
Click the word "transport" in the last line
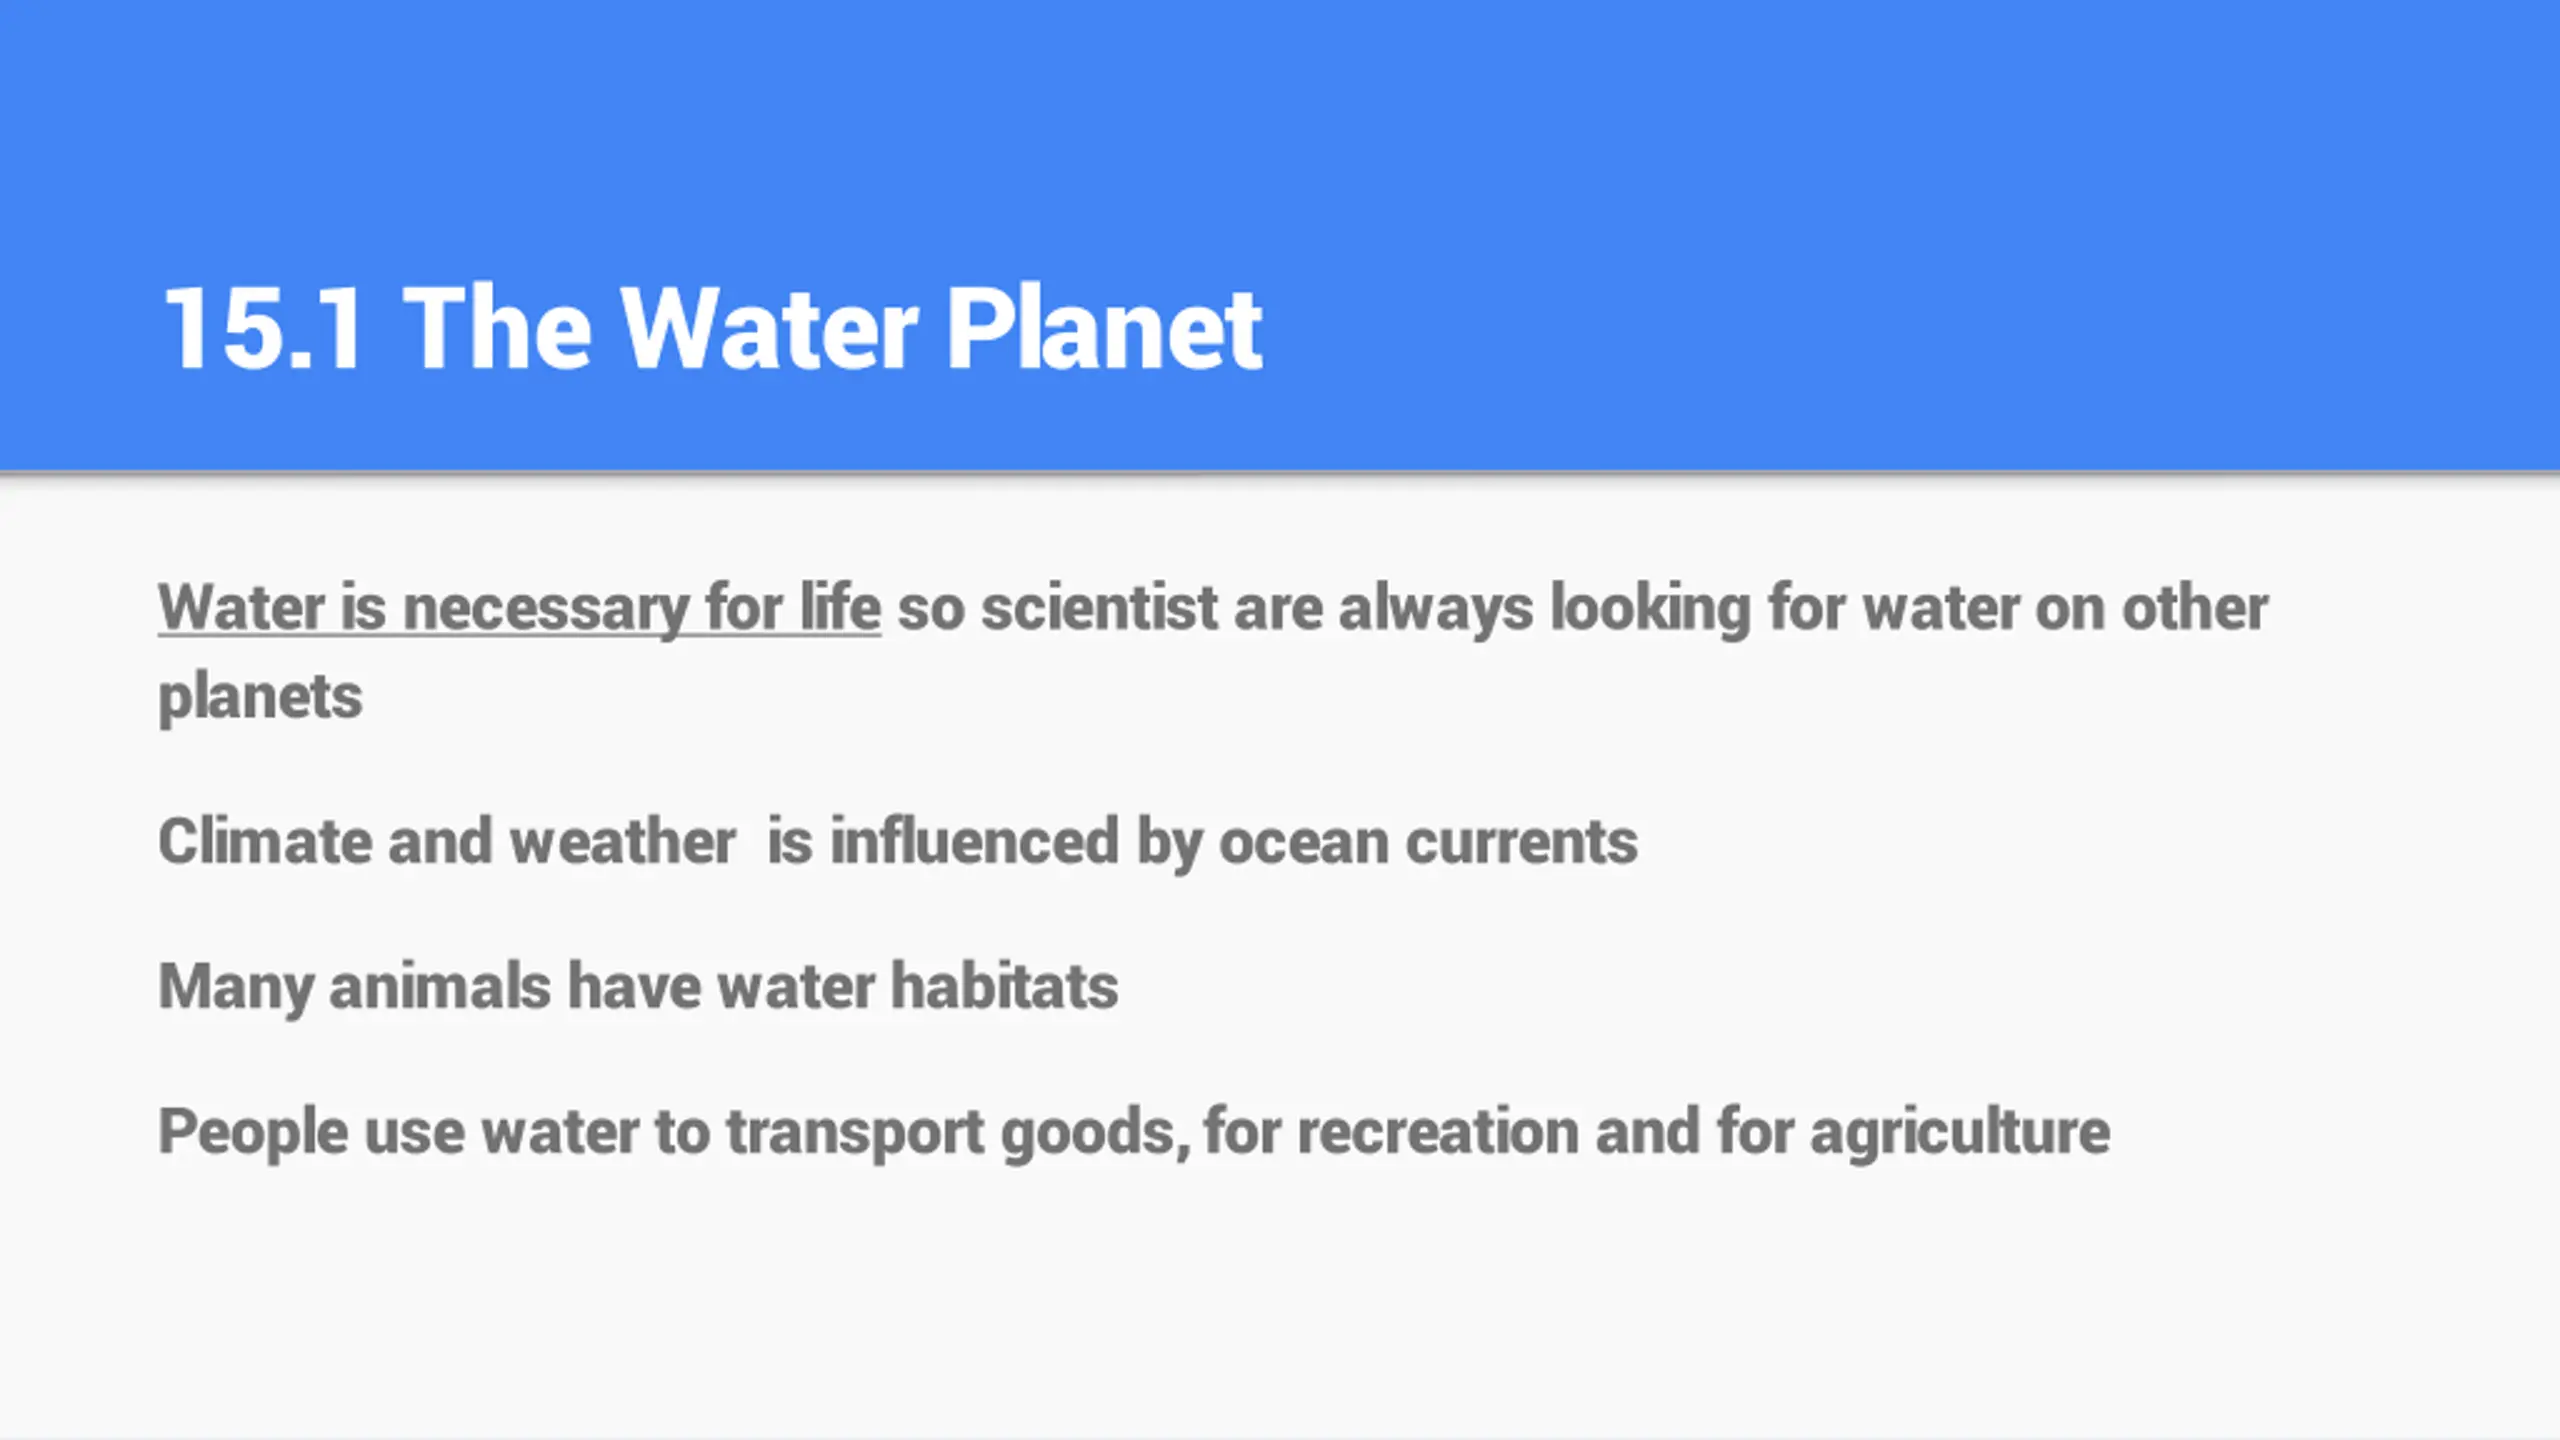coord(855,1132)
